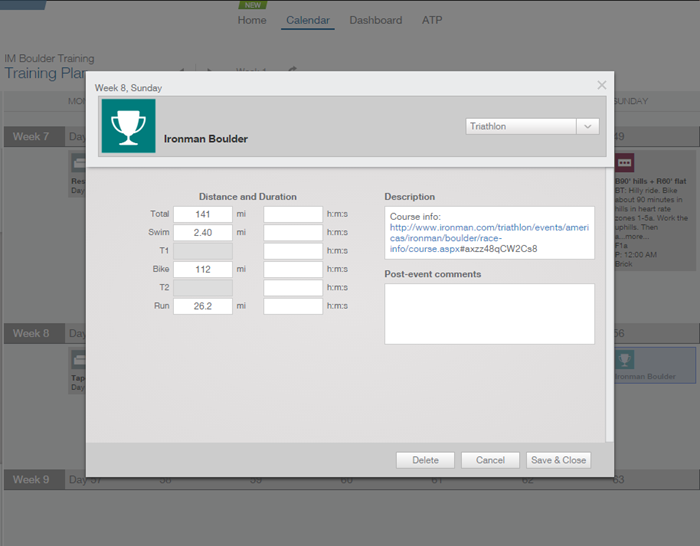The image size is (700, 546).
Task: Click the Cancel button
Action: [x=490, y=460]
